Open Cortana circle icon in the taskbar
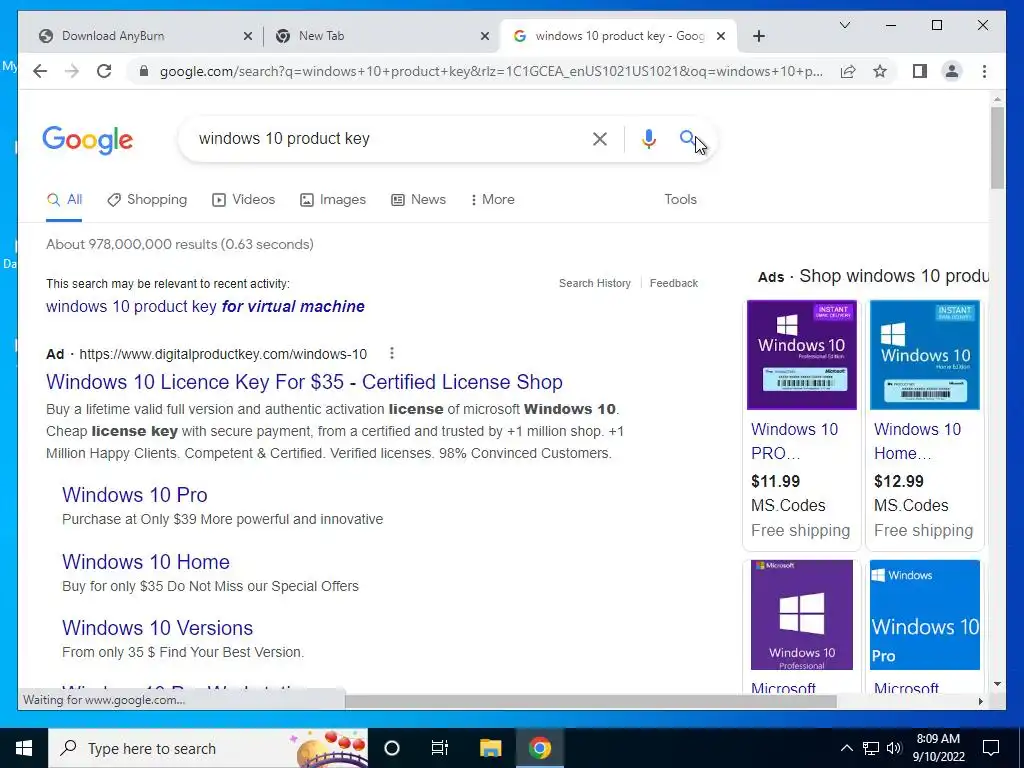The width and height of the screenshot is (1024, 768). pos(391,748)
